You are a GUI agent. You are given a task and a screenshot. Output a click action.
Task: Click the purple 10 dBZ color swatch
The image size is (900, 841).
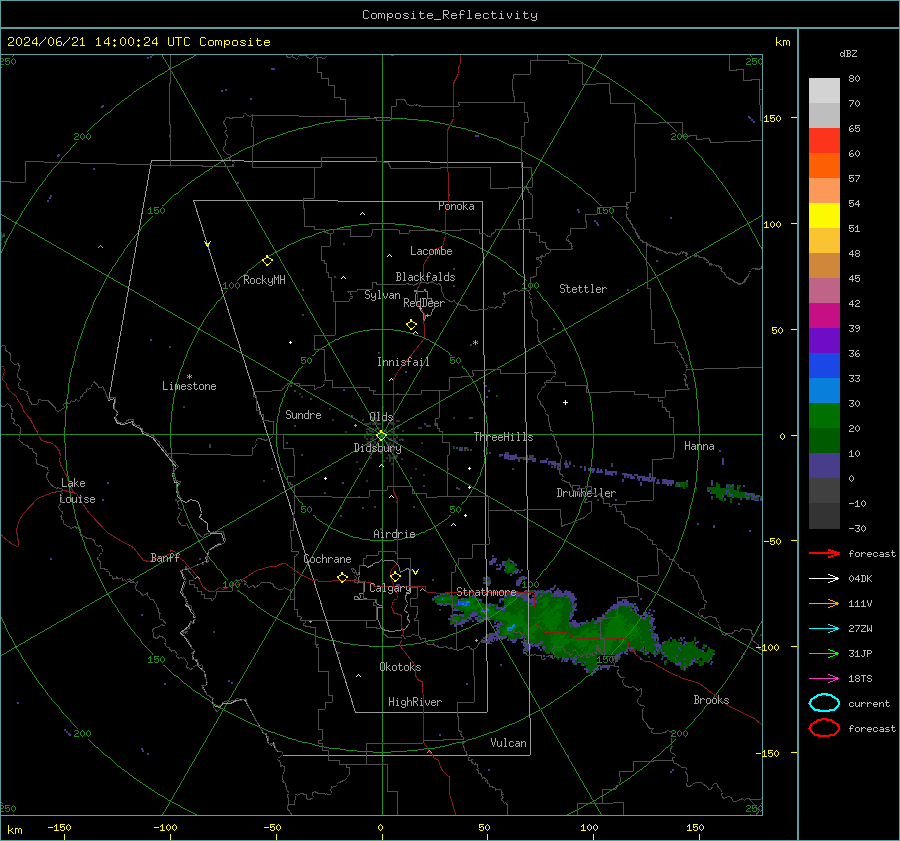[824, 465]
